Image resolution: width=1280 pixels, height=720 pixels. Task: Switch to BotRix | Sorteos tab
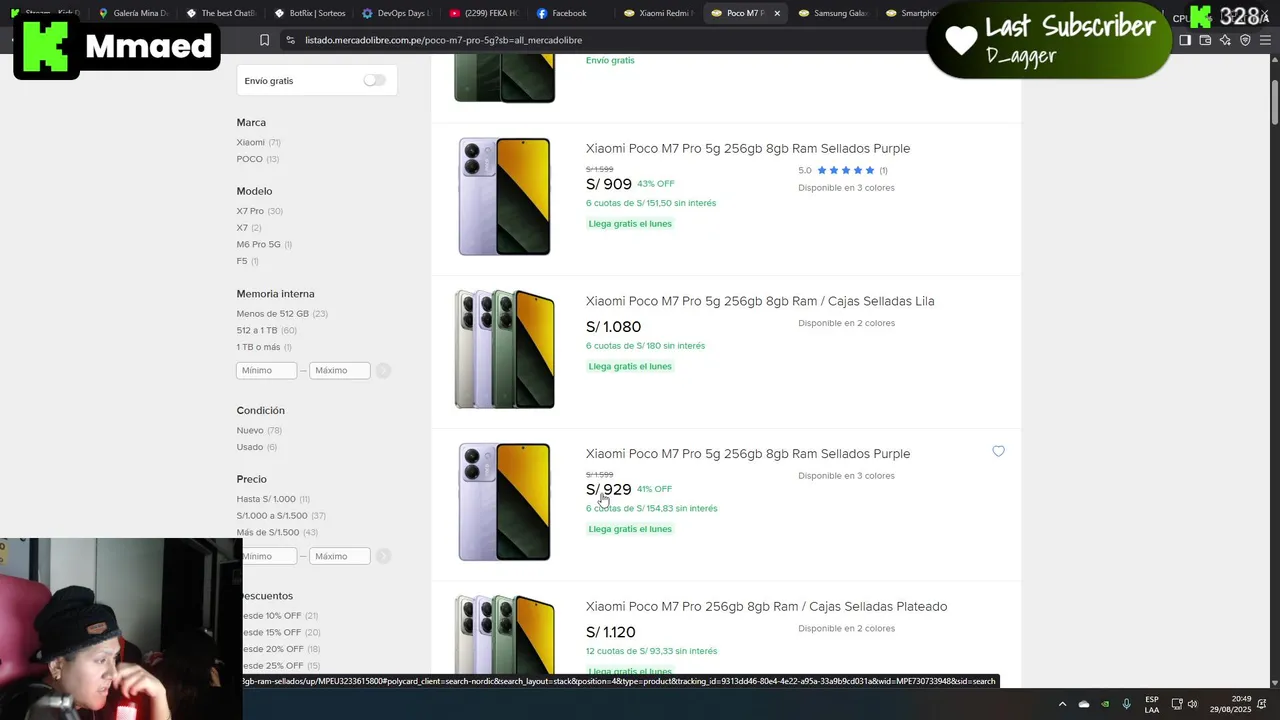click(x=309, y=13)
